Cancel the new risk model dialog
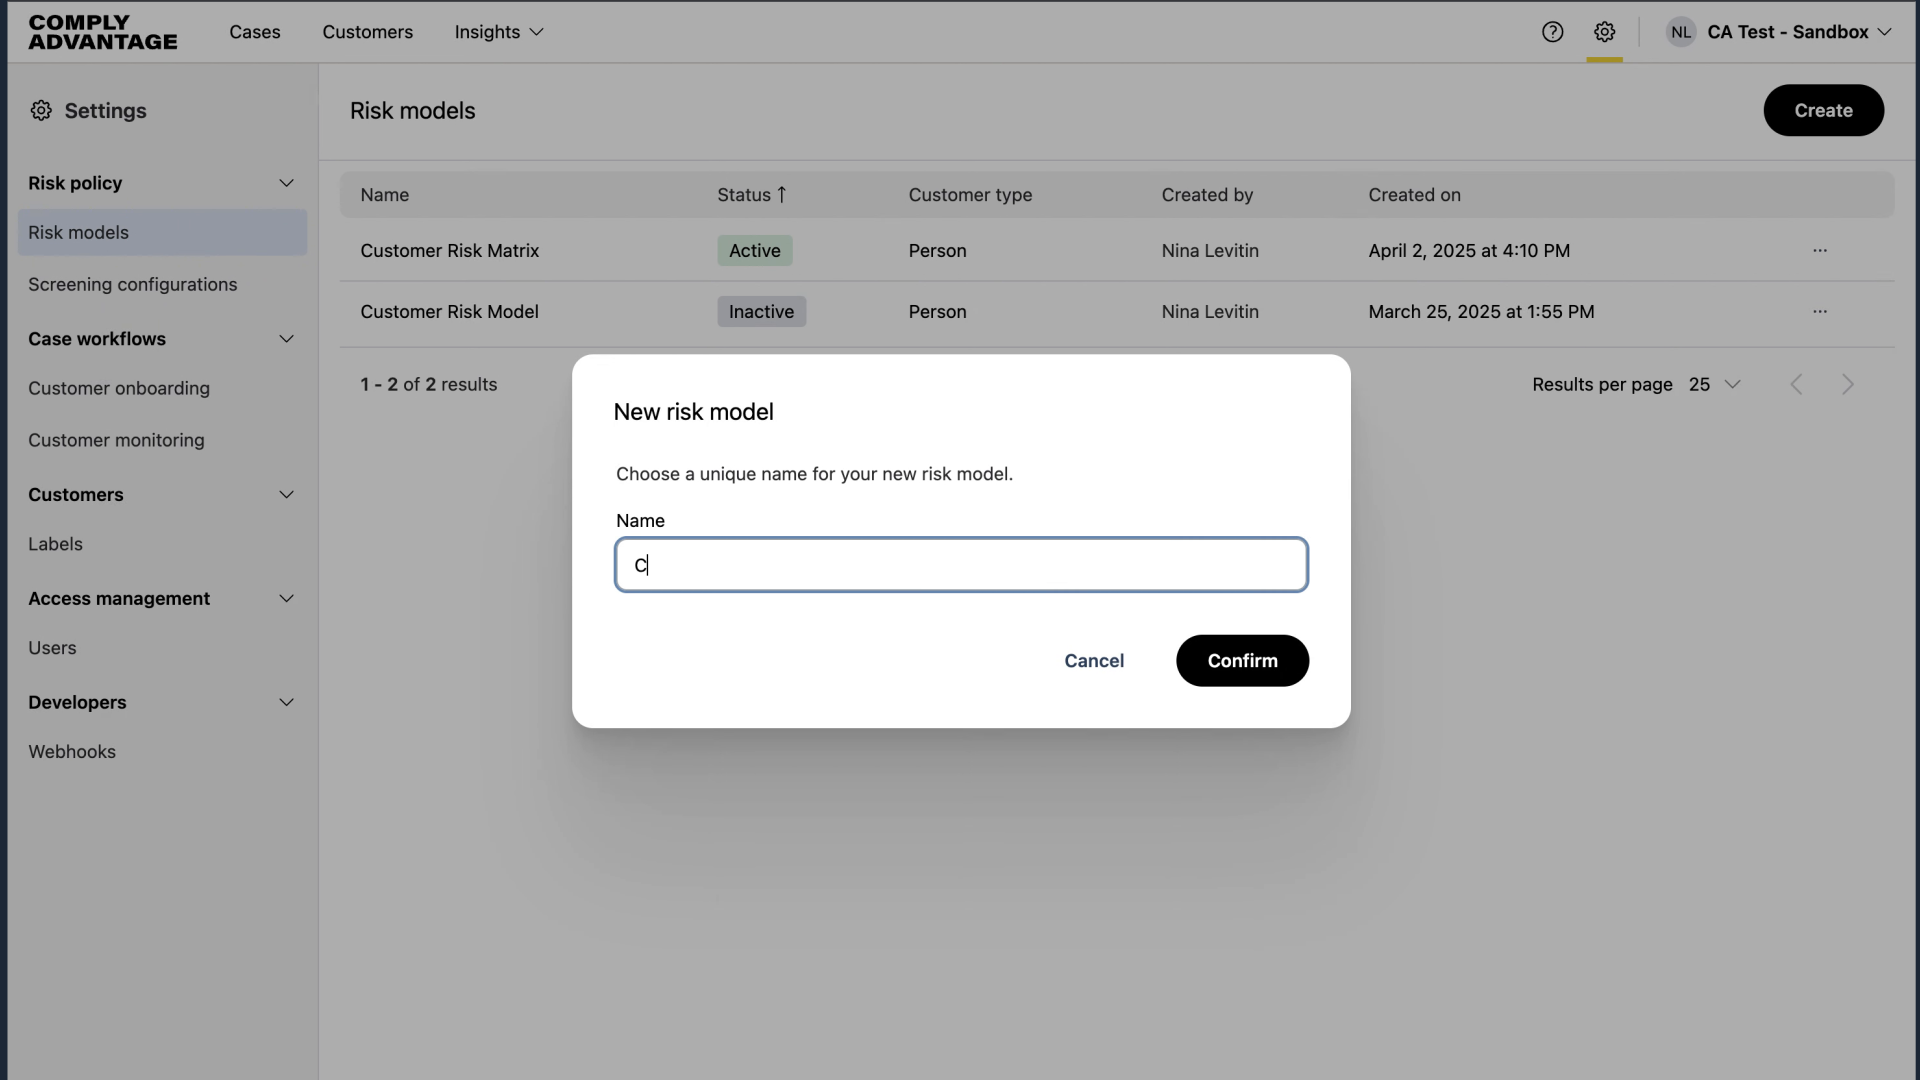The height and width of the screenshot is (1080, 1920). (1093, 661)
